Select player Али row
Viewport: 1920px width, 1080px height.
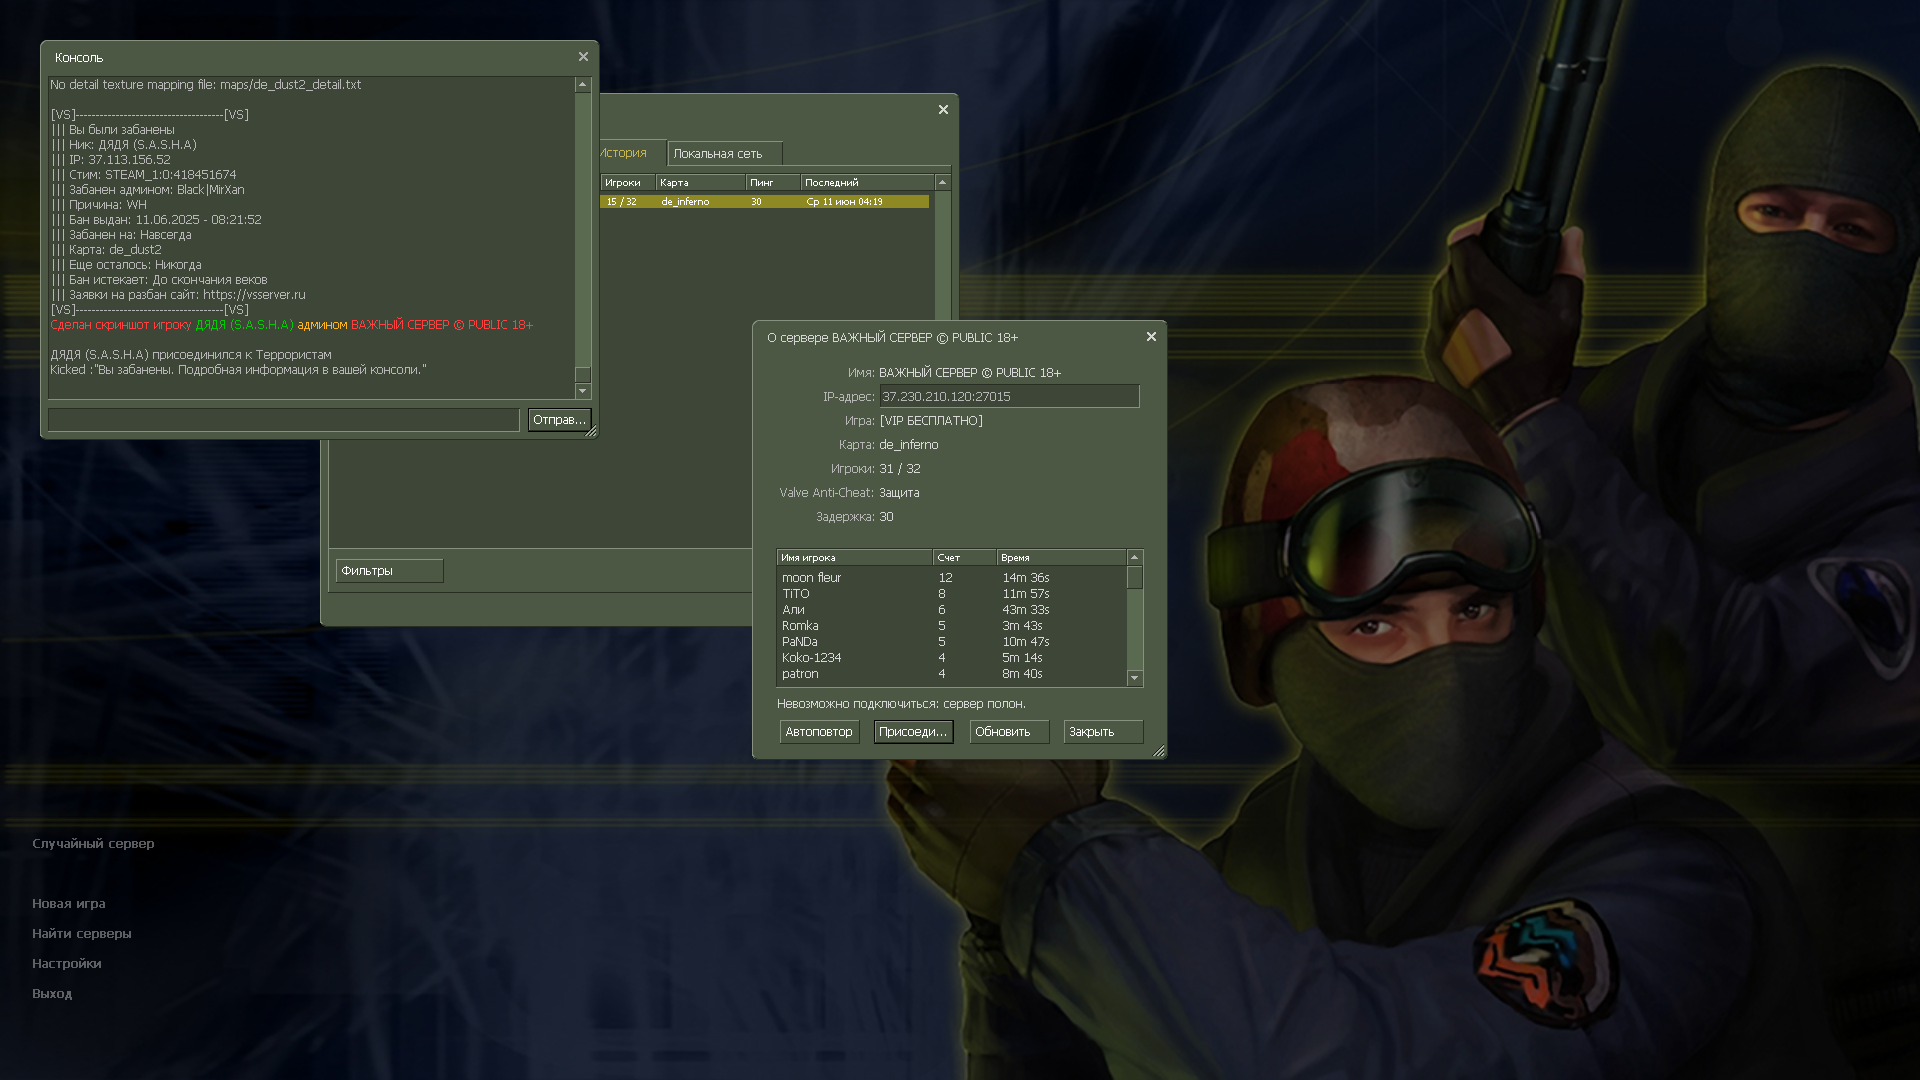(x=951, y=610)
